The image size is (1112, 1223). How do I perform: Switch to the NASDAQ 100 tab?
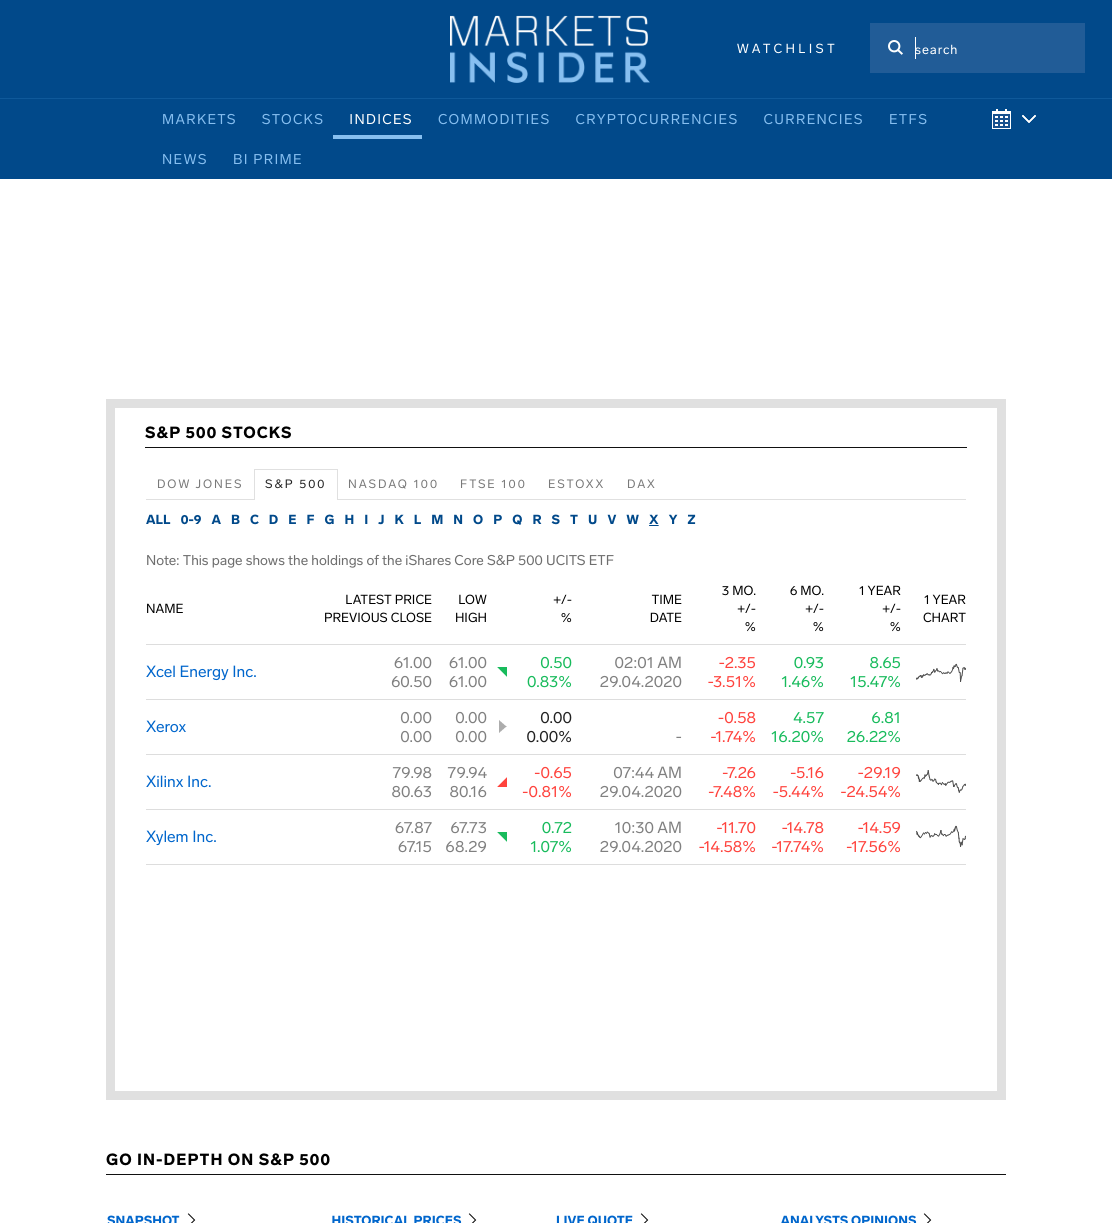pos(393,484)
